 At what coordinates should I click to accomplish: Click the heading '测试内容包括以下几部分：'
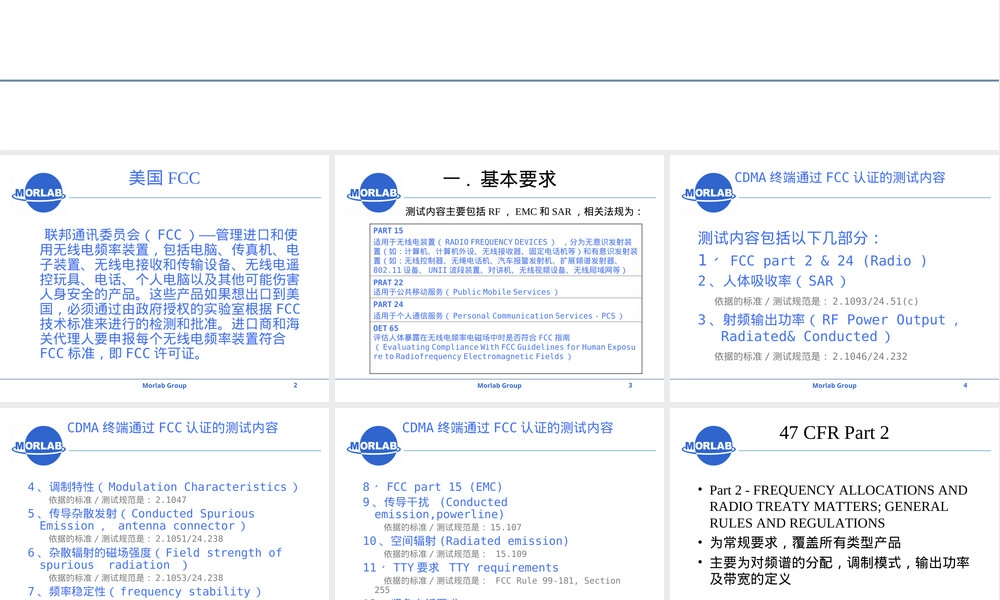790,238
